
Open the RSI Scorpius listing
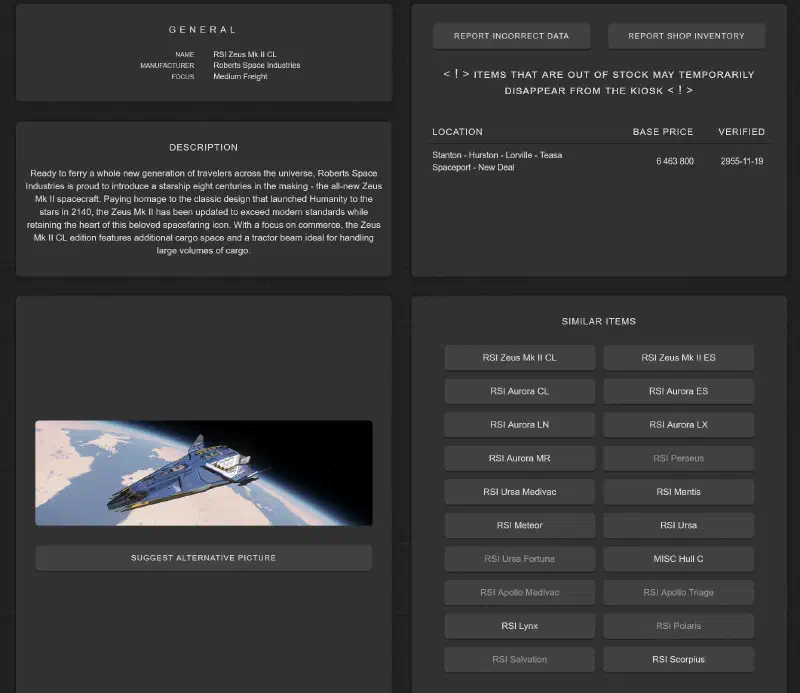click(678, 659)
